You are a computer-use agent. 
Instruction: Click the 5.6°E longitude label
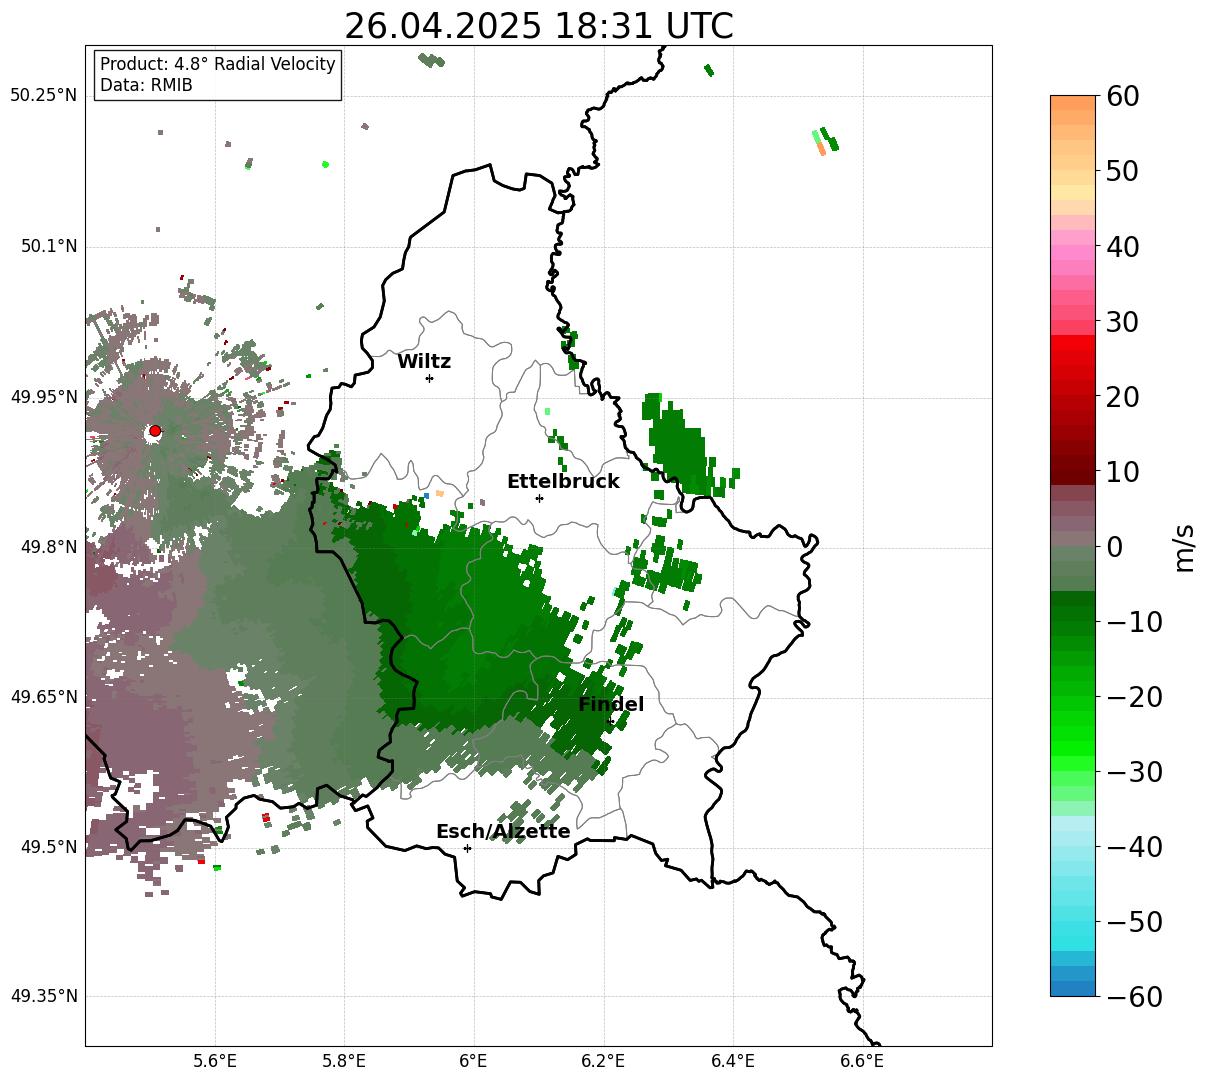[215, 1061]
